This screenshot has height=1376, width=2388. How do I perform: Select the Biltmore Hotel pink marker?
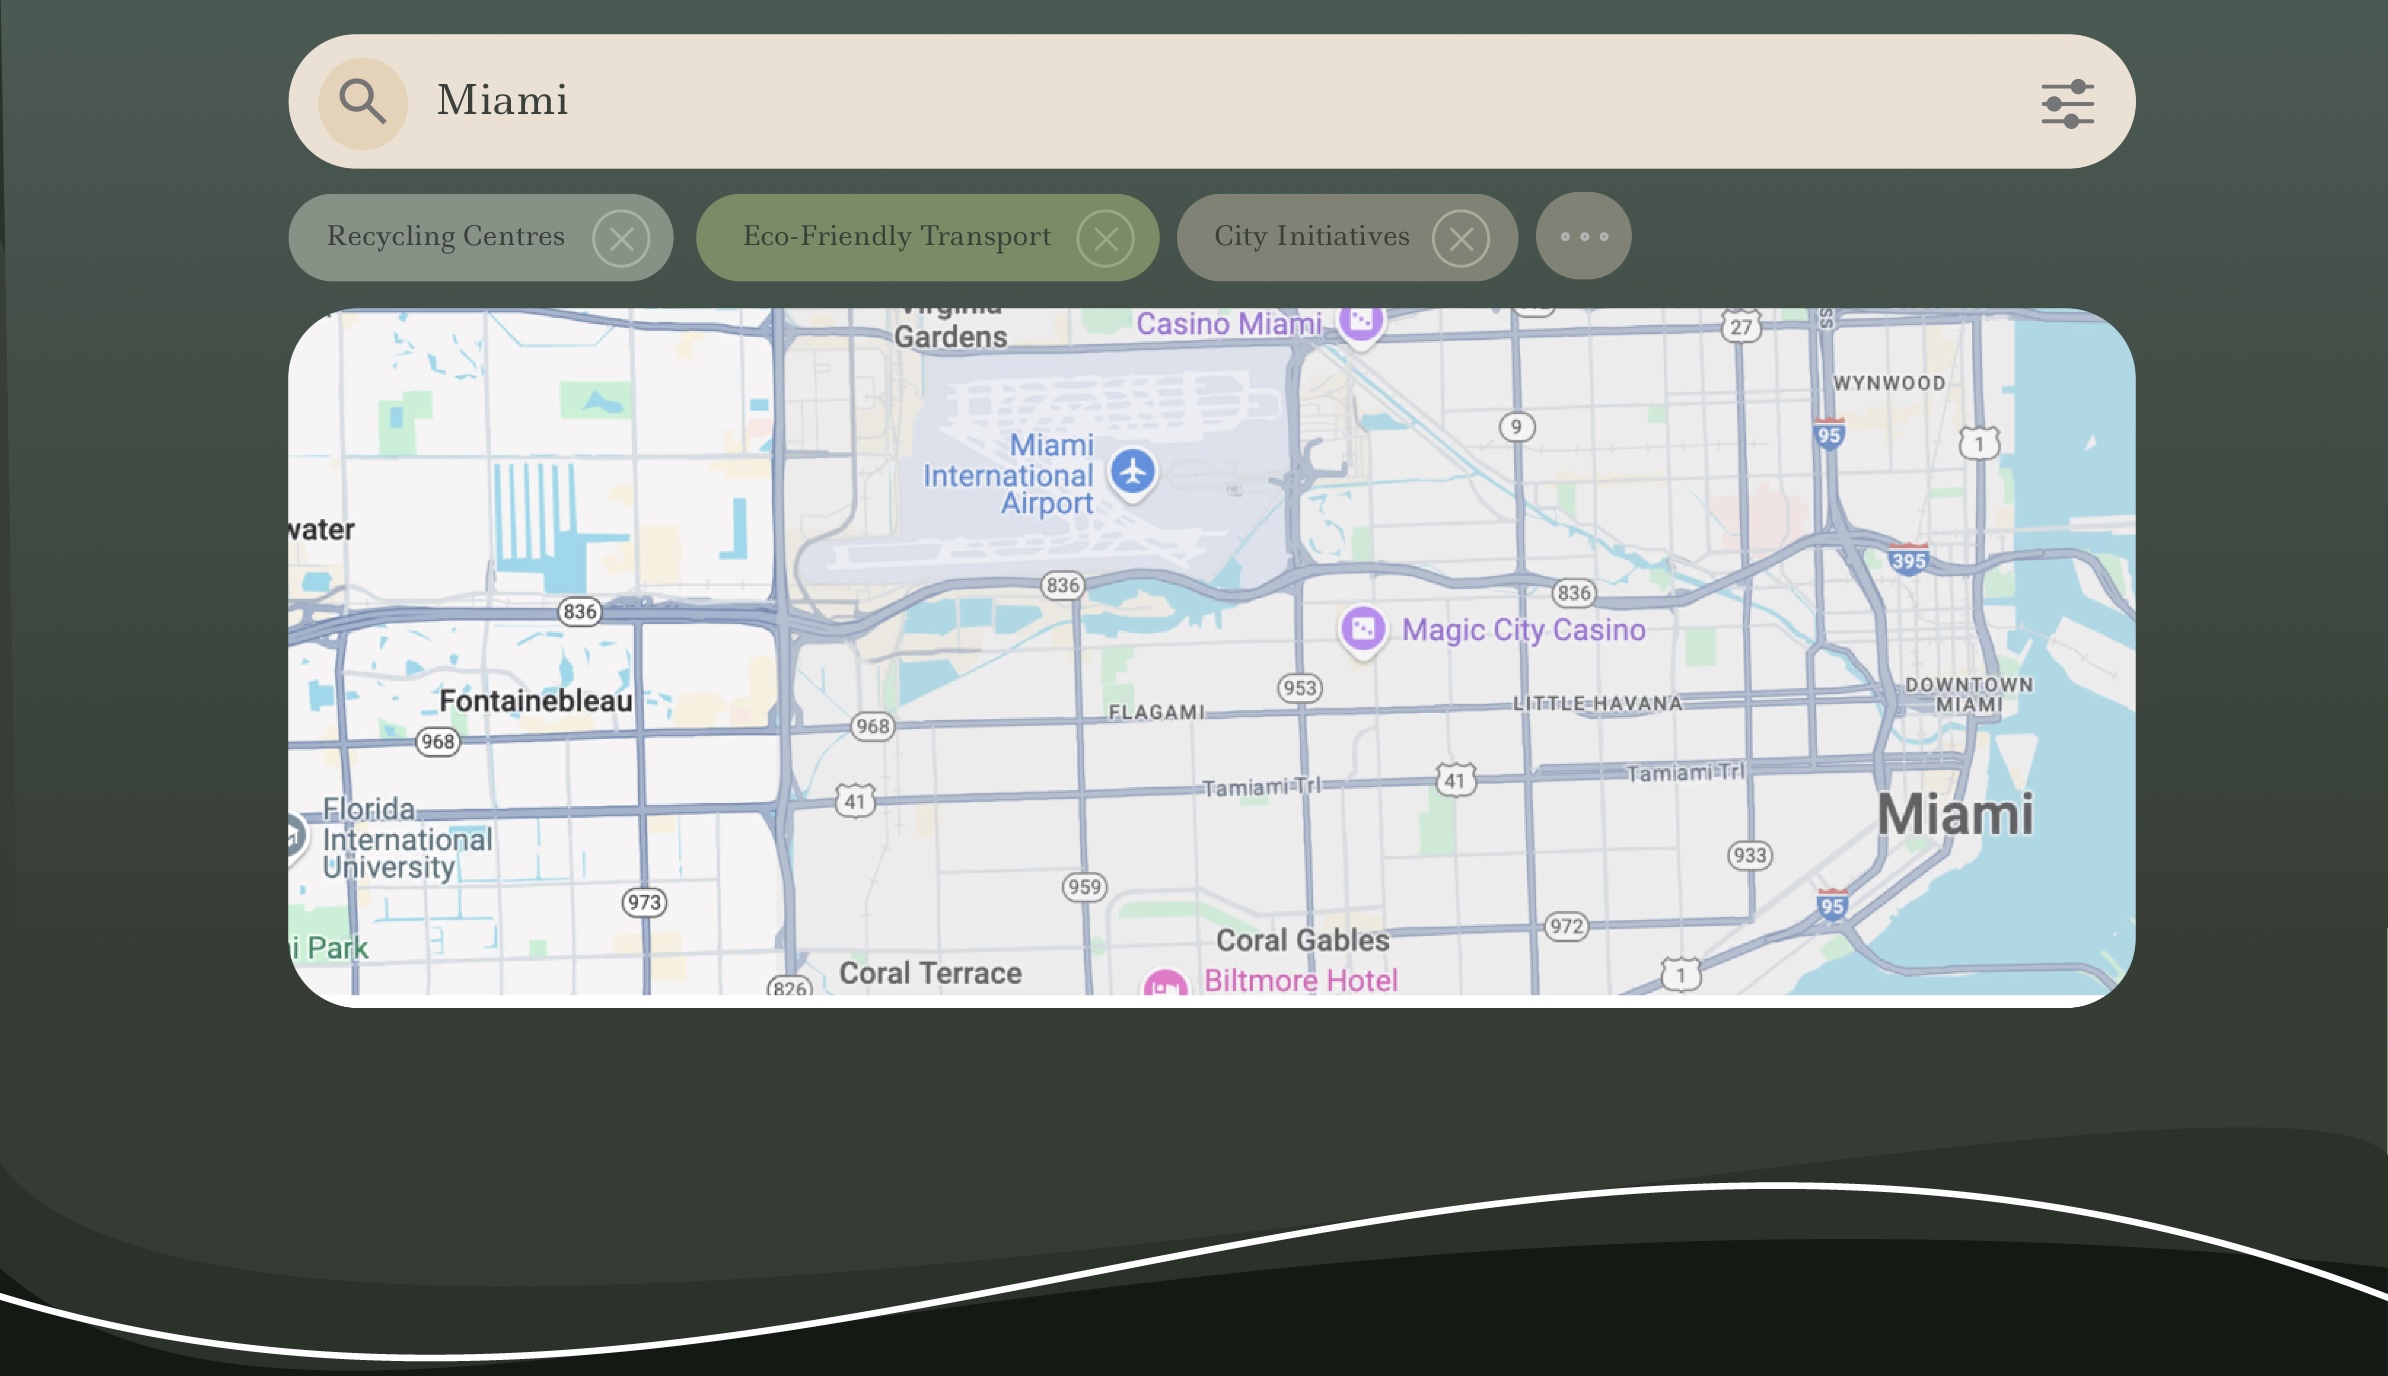click(x=1165, y=984)
